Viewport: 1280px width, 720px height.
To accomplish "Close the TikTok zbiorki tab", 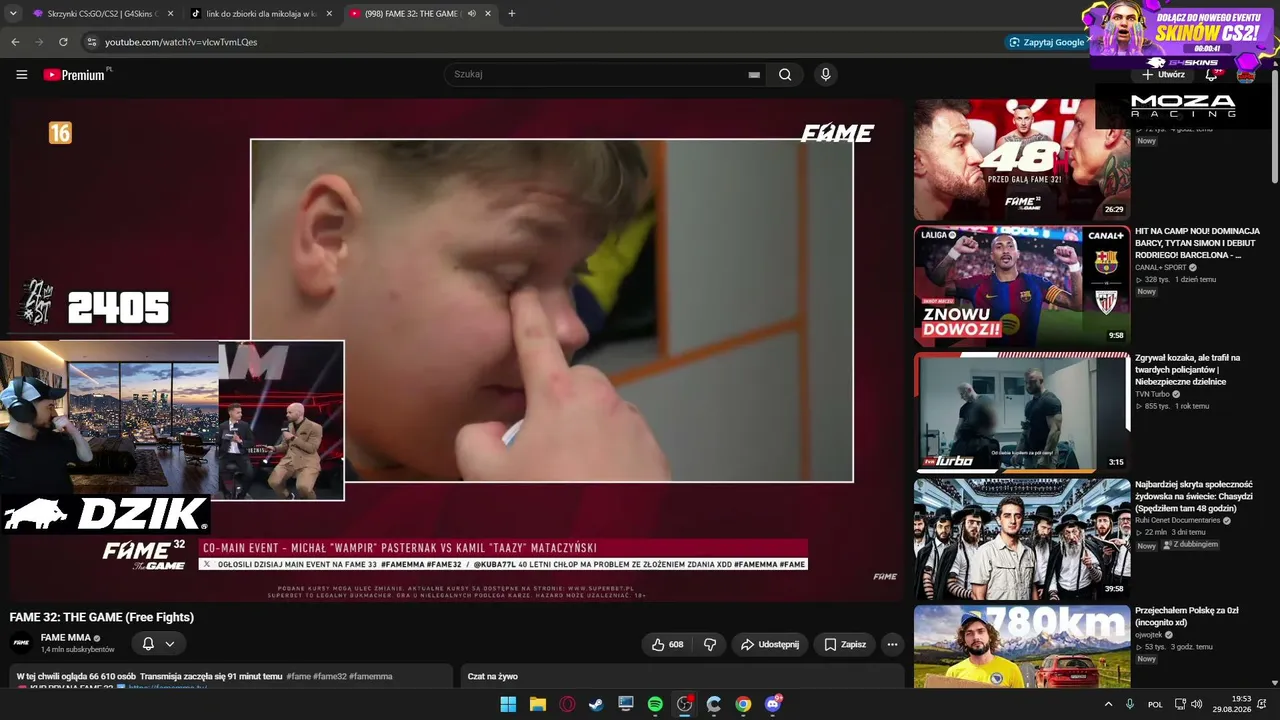I will click(x=329, y=14).
